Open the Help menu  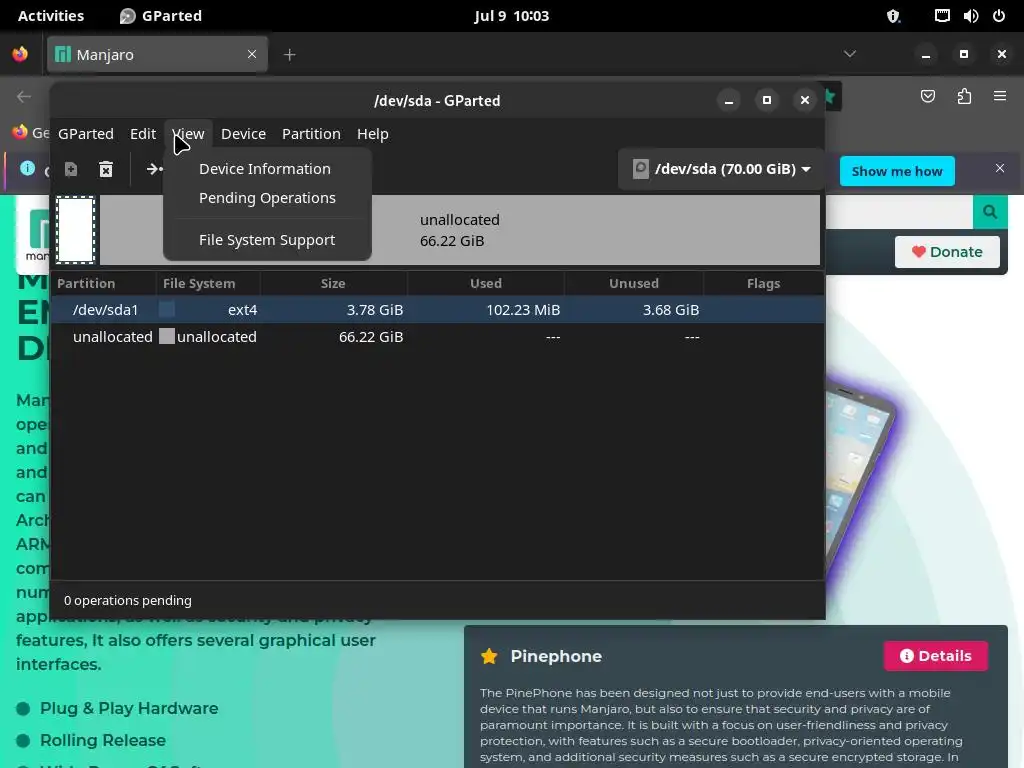pyautogui.click(x=373, y=134)
